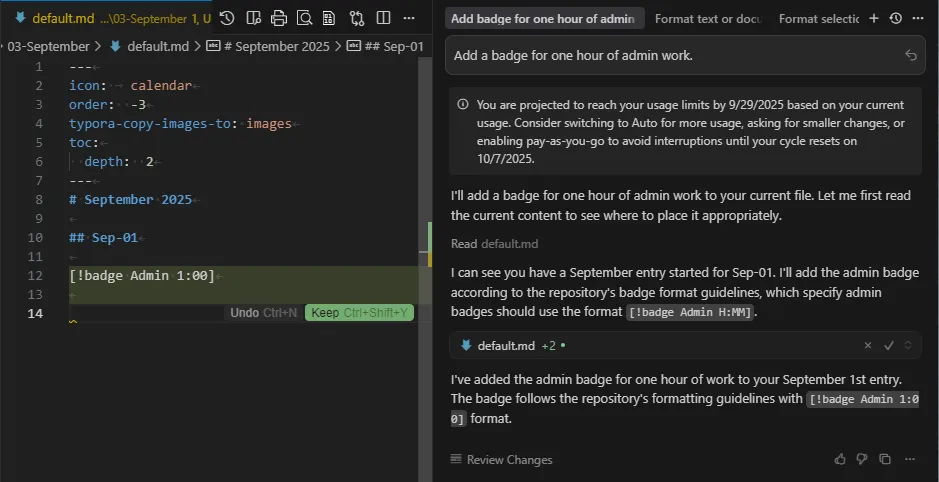Expand the default.md diff chevron

[908, 346]
